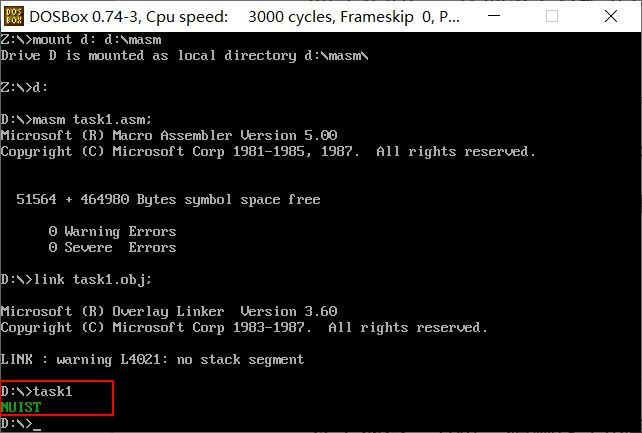Click the 'Drive D is mounted' message
642x433 pixels.
[x=185, y=56]
